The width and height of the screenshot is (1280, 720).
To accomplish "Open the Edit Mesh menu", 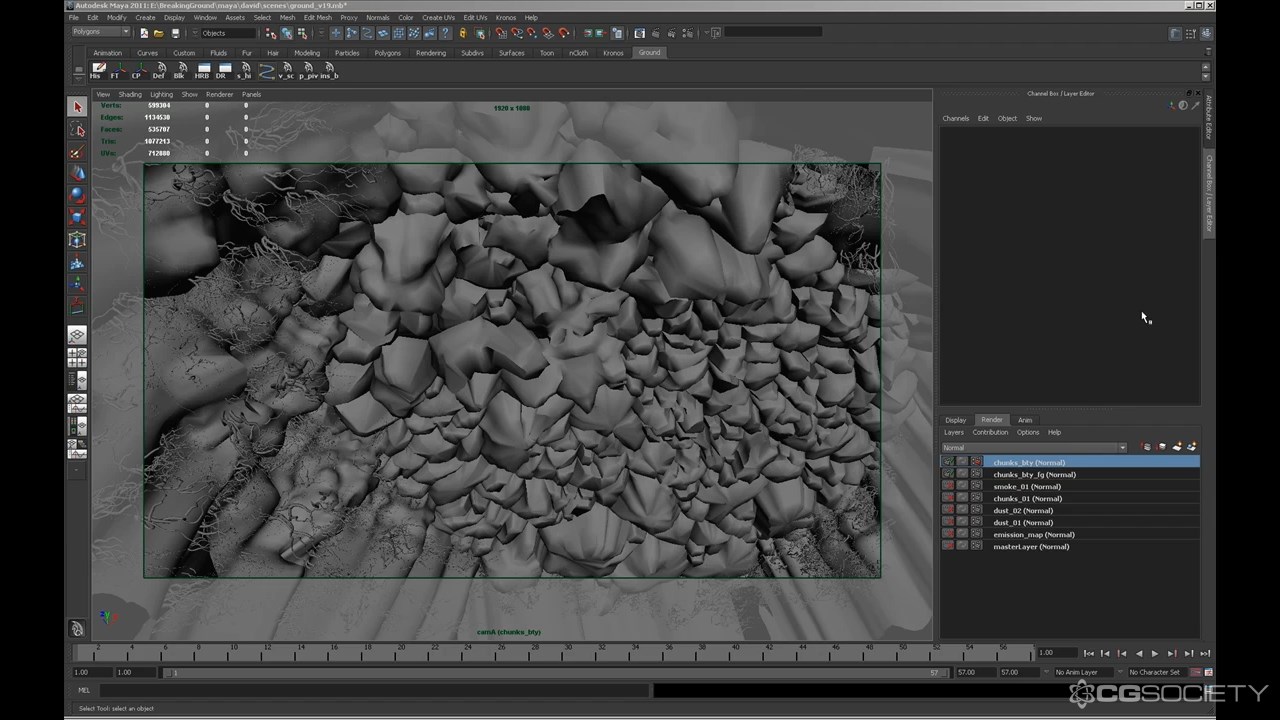I will click(x=317, y=17).
